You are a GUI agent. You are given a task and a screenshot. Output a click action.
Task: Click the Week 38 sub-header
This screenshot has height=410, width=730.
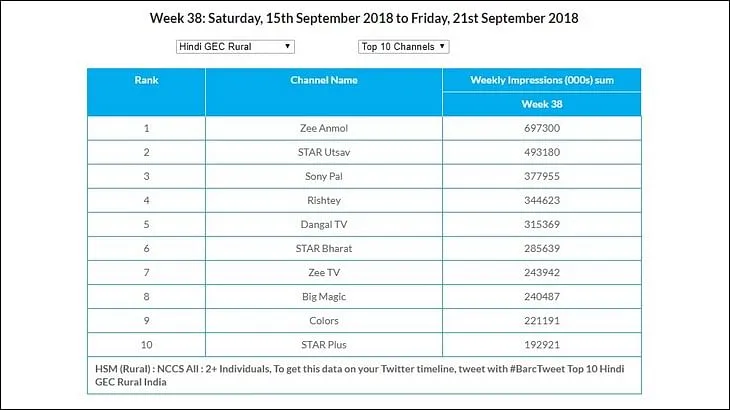541,104
